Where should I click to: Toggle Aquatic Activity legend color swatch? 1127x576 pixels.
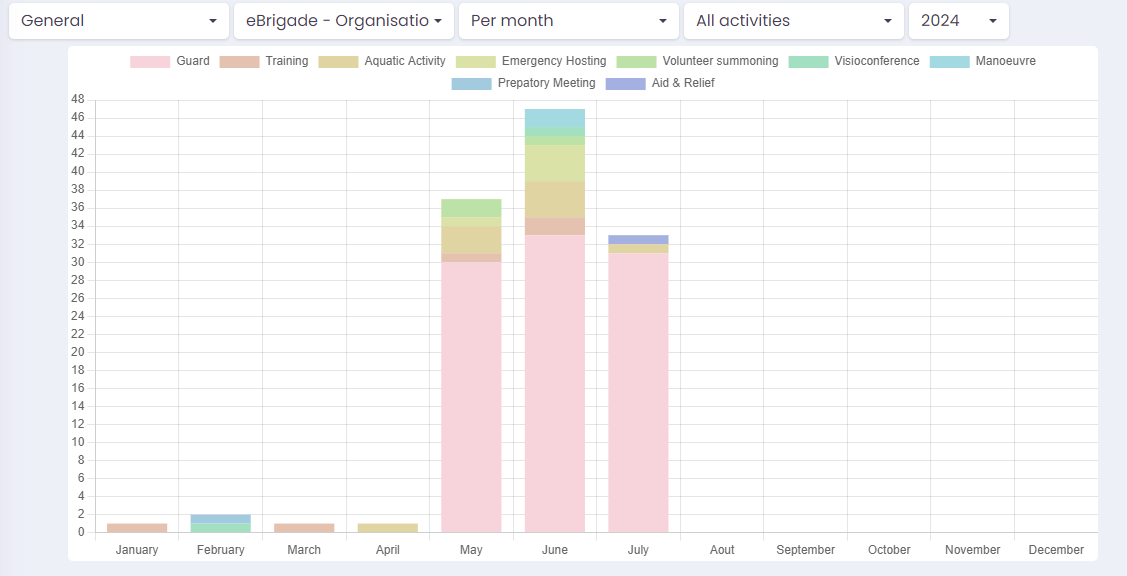338,62
